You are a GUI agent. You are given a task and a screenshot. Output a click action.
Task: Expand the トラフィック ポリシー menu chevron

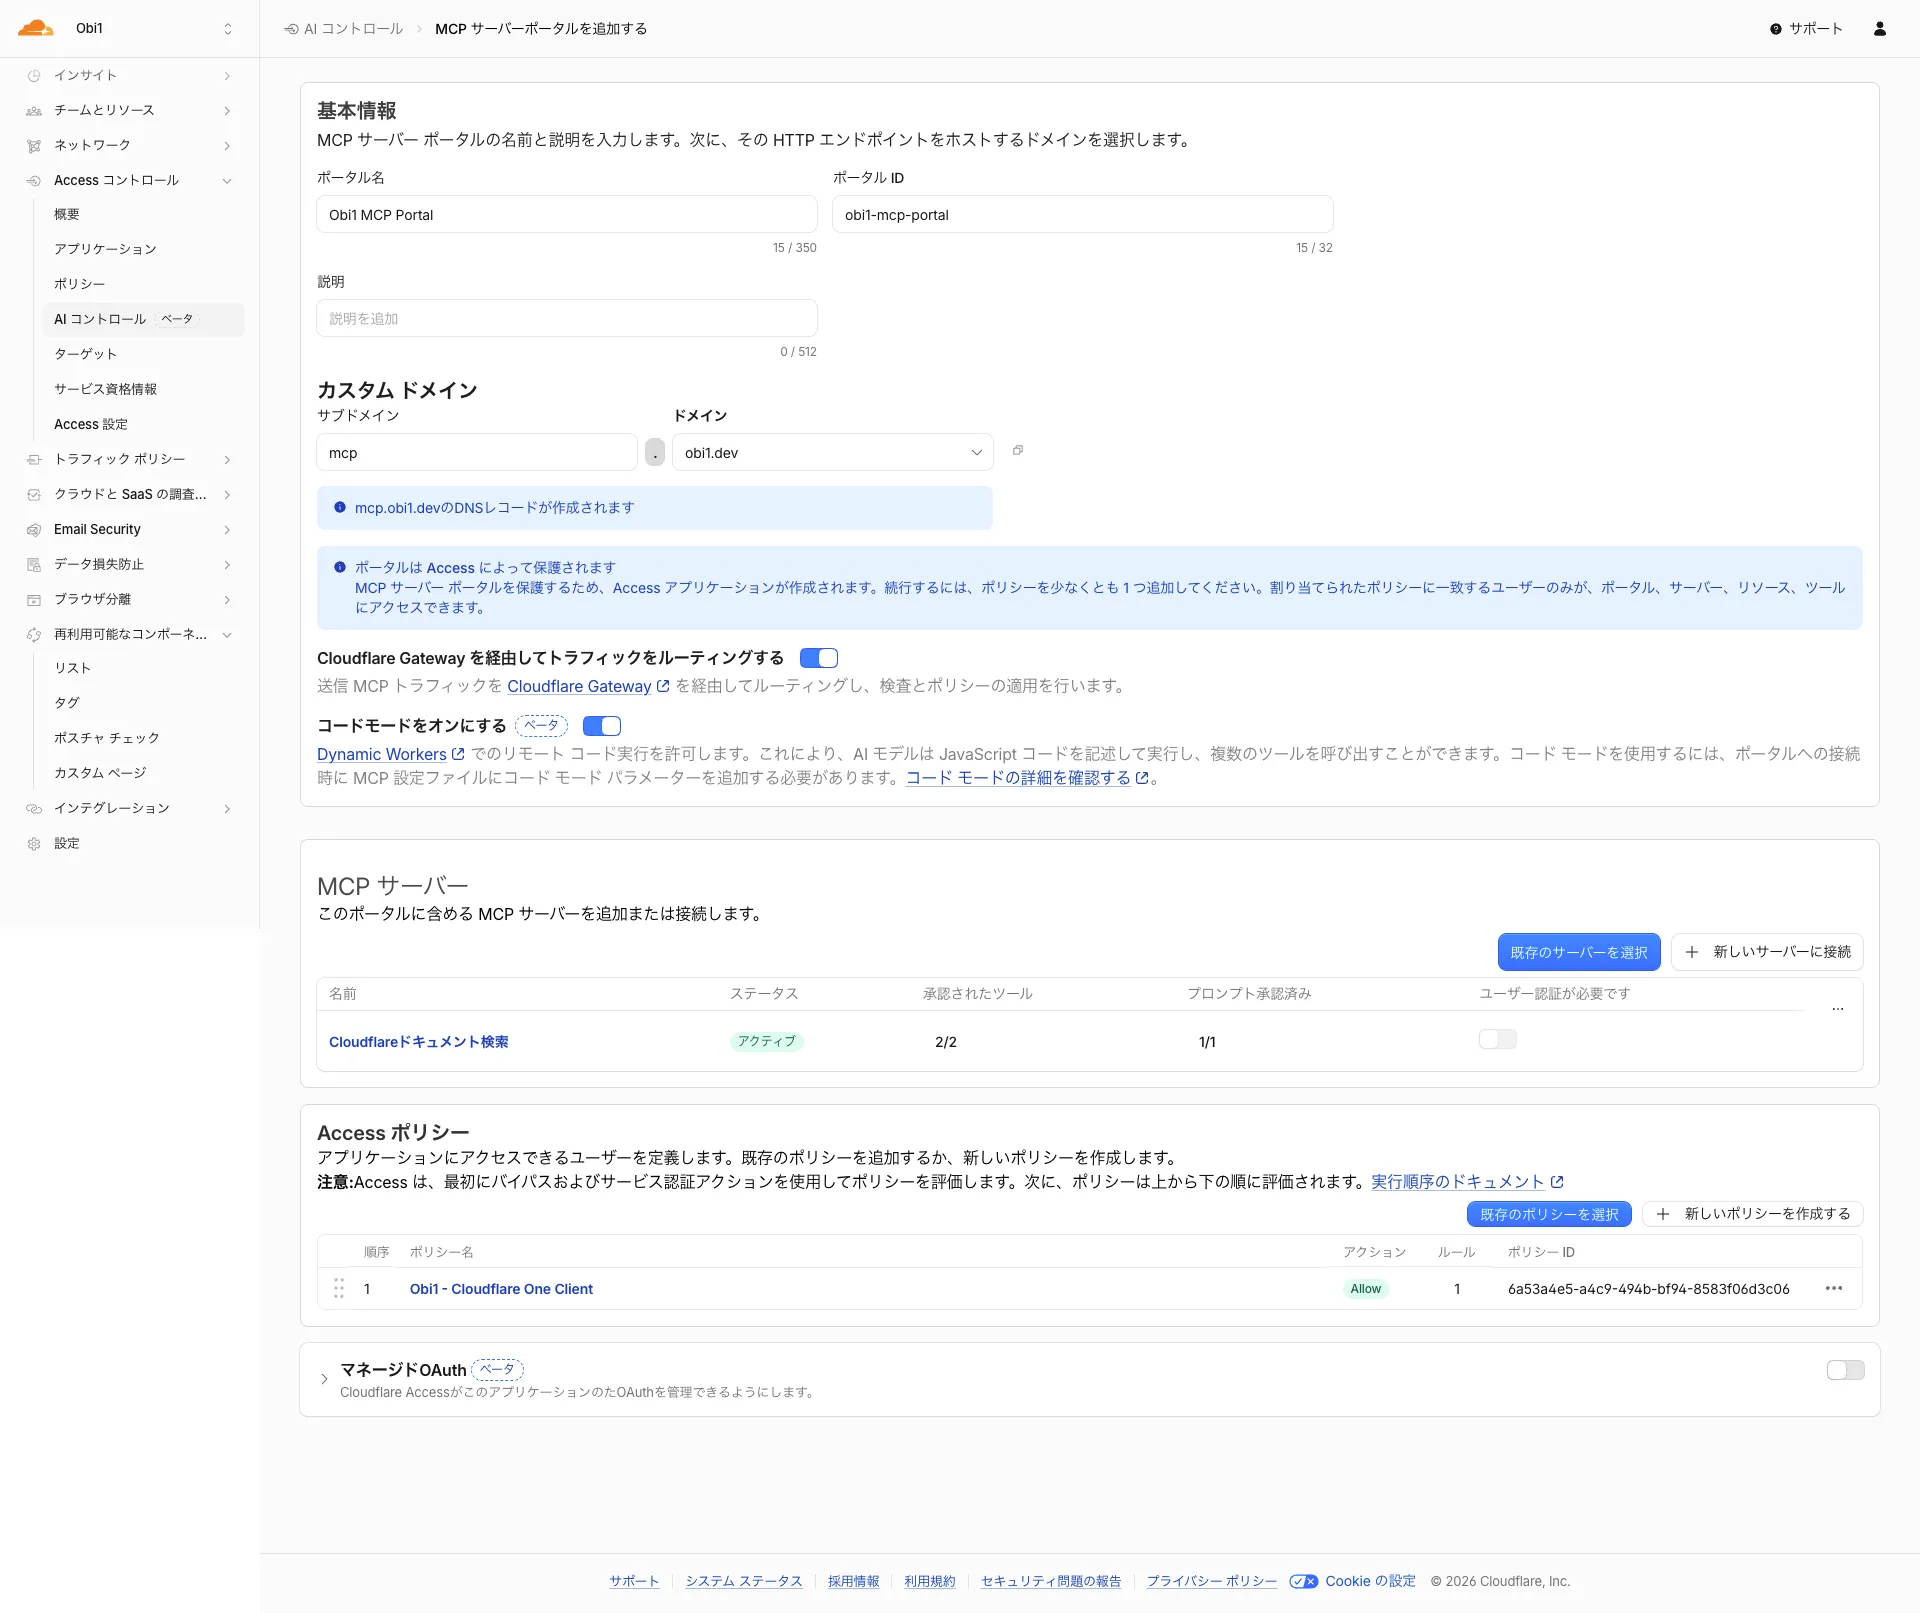pos(228,460)
